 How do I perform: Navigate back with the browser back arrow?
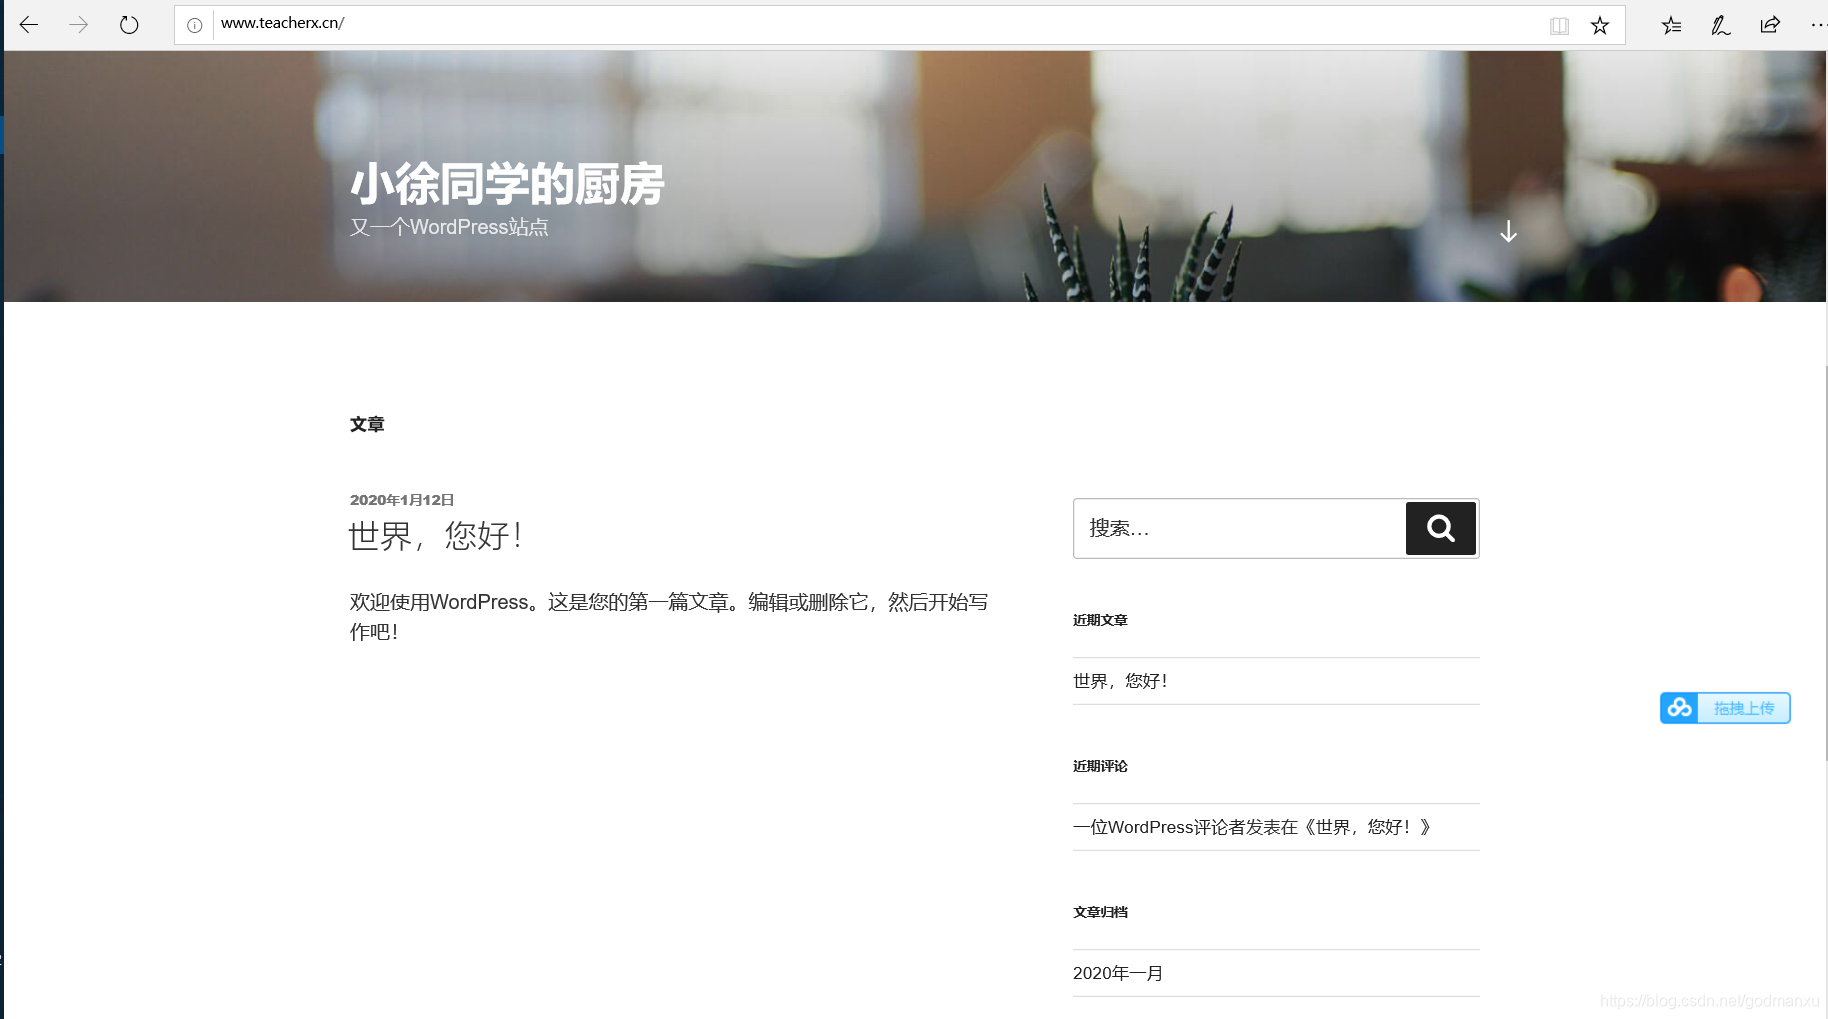click(29, 25)
